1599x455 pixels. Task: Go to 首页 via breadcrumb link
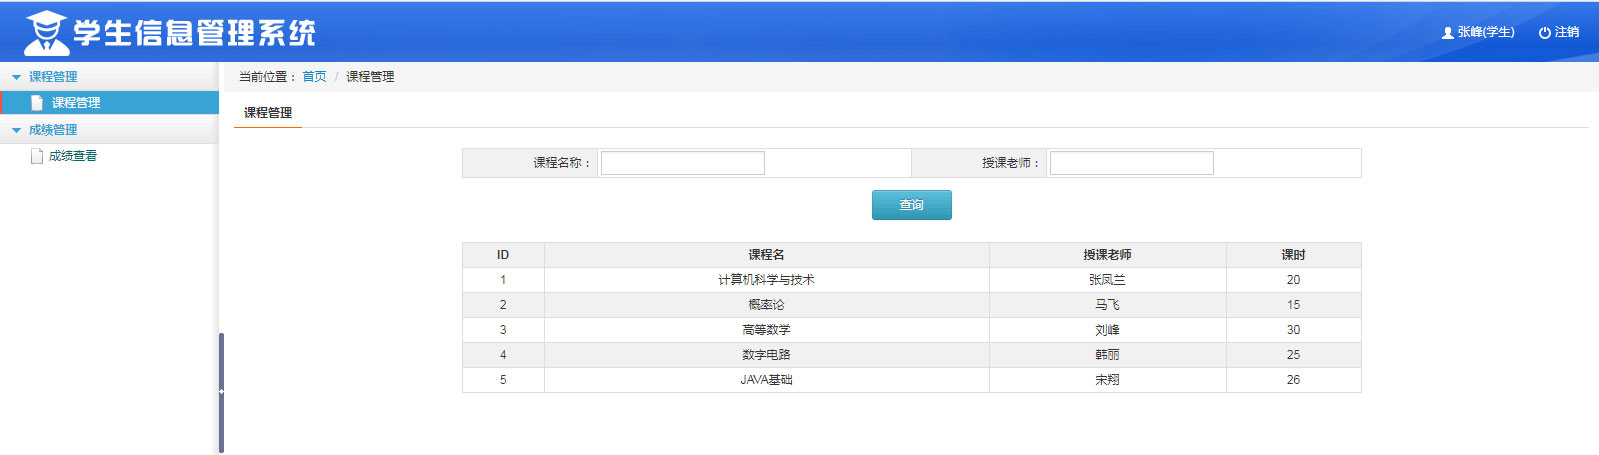tap(314, 77)
